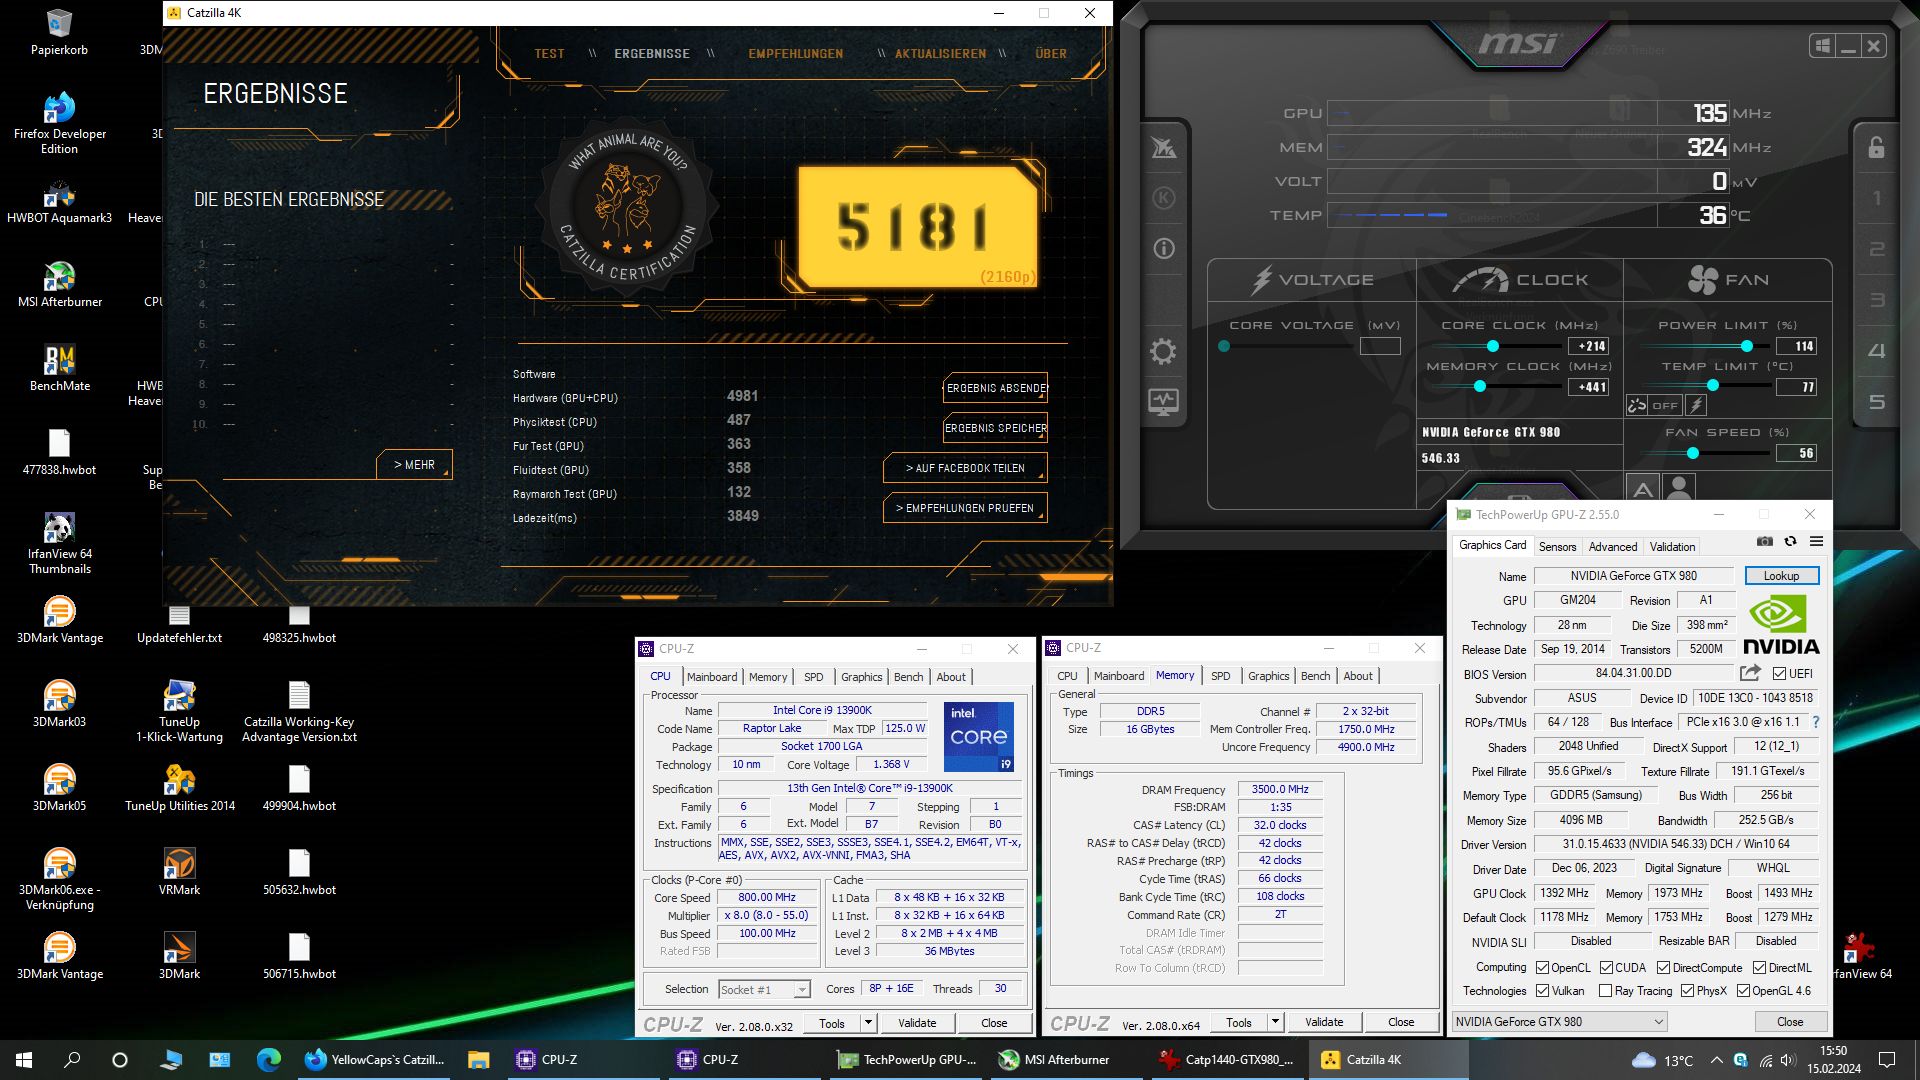Screen dimensions: 1920x1080
Task: Click Validate in the left CPU-Z window
Action: (x=917, y=1022)
